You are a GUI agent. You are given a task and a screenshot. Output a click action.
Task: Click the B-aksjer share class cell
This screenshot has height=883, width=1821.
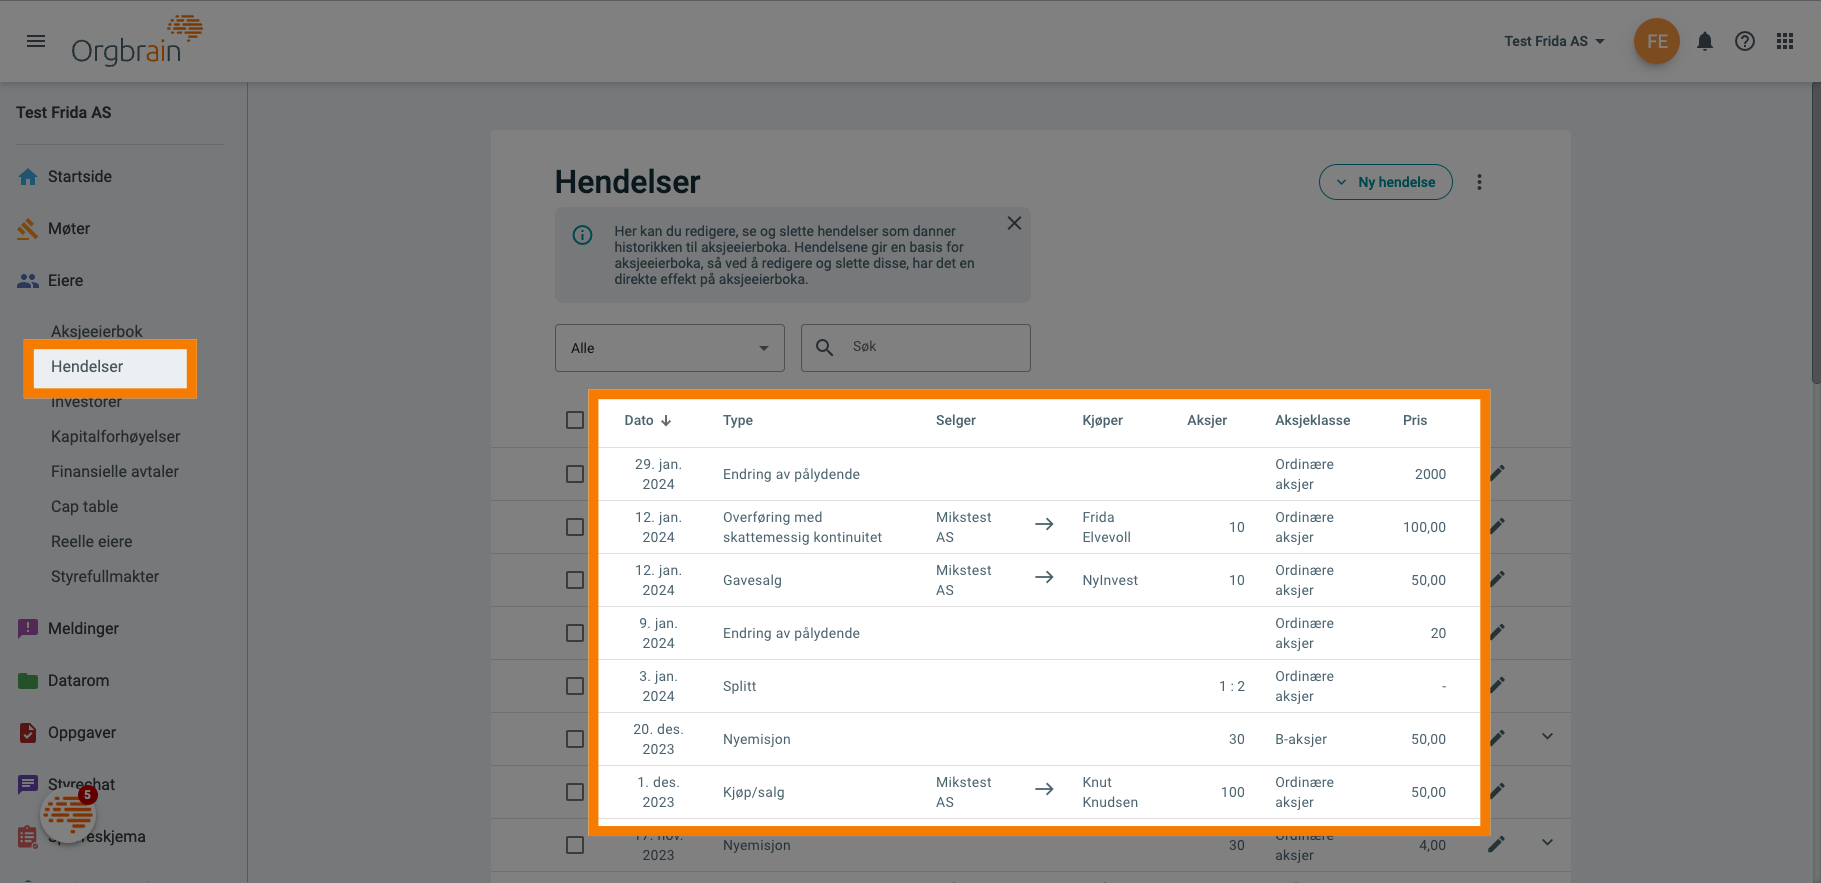[x=1301, y=739]
